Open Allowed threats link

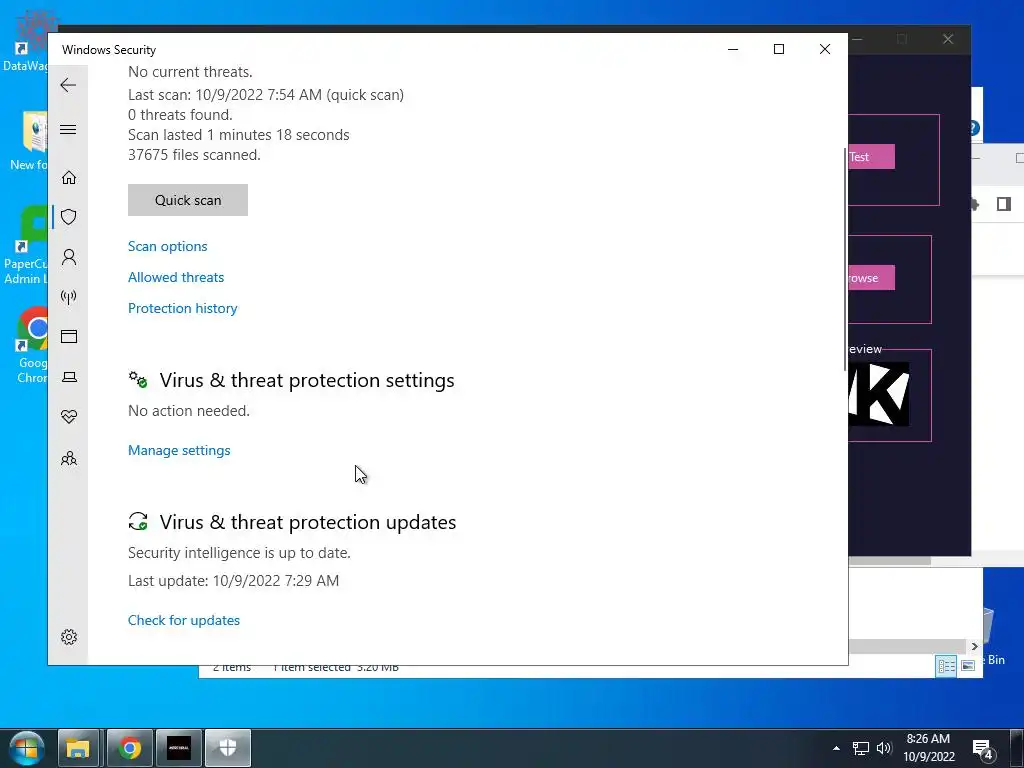[176, 277]
